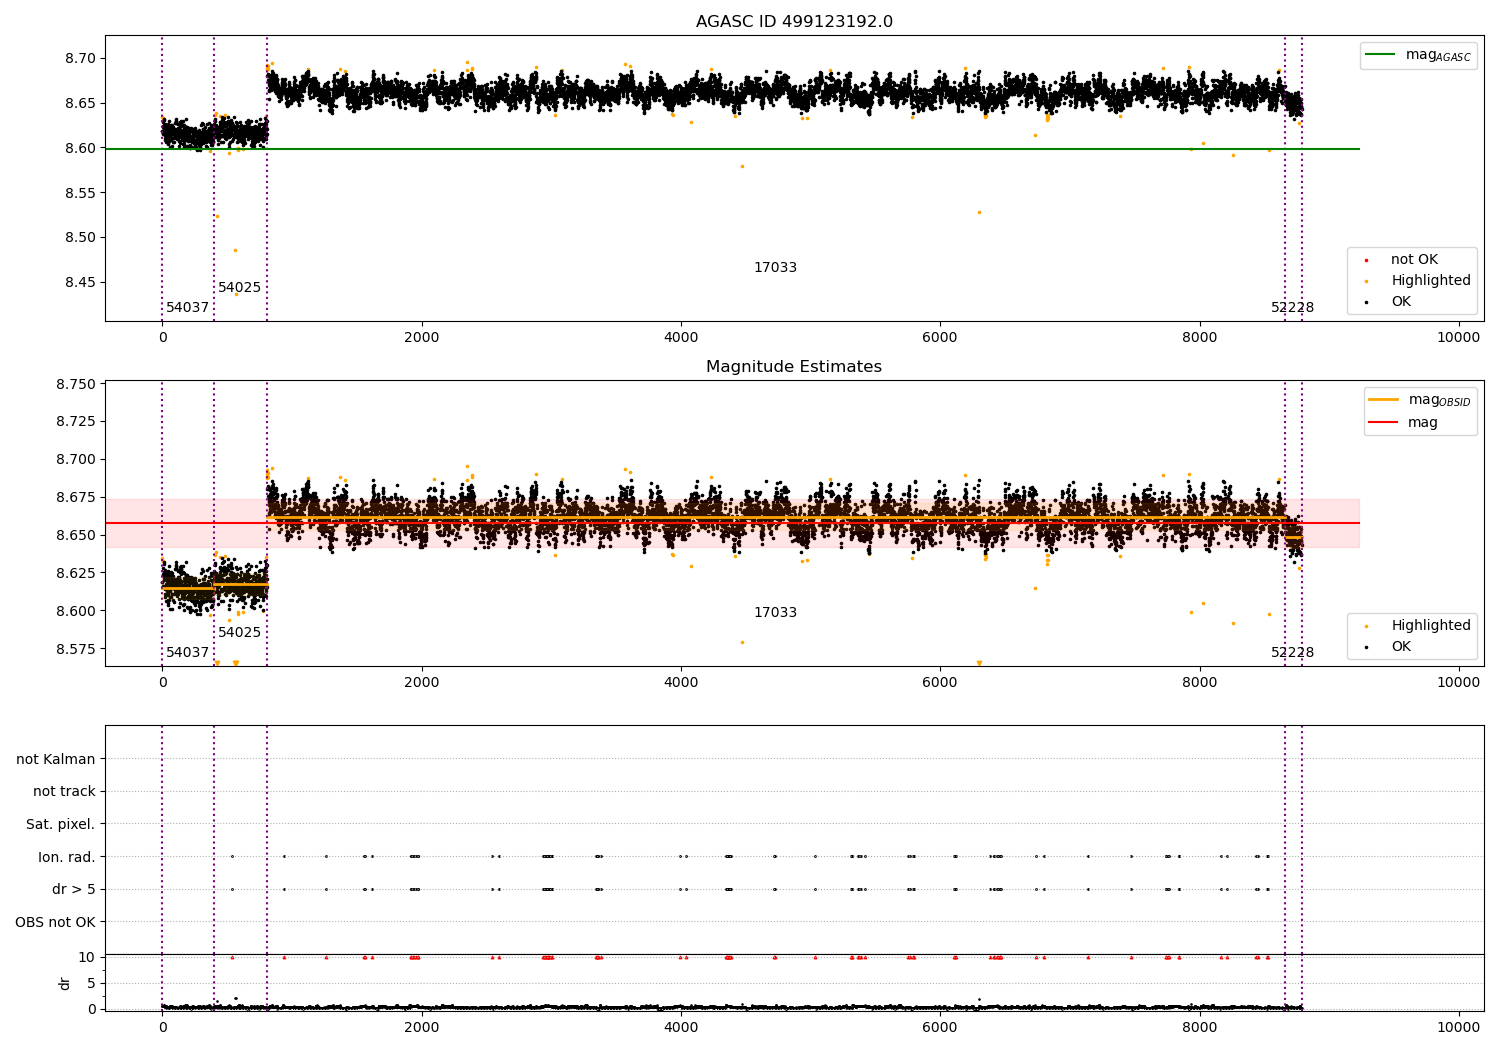Click obsid label 54025 in the top plot

[x=240, y=288]
